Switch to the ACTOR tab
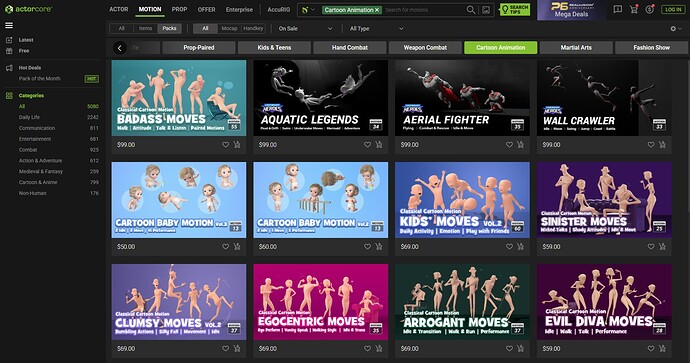The height and width of the screenshot is (363, 690). click(118, 9)
